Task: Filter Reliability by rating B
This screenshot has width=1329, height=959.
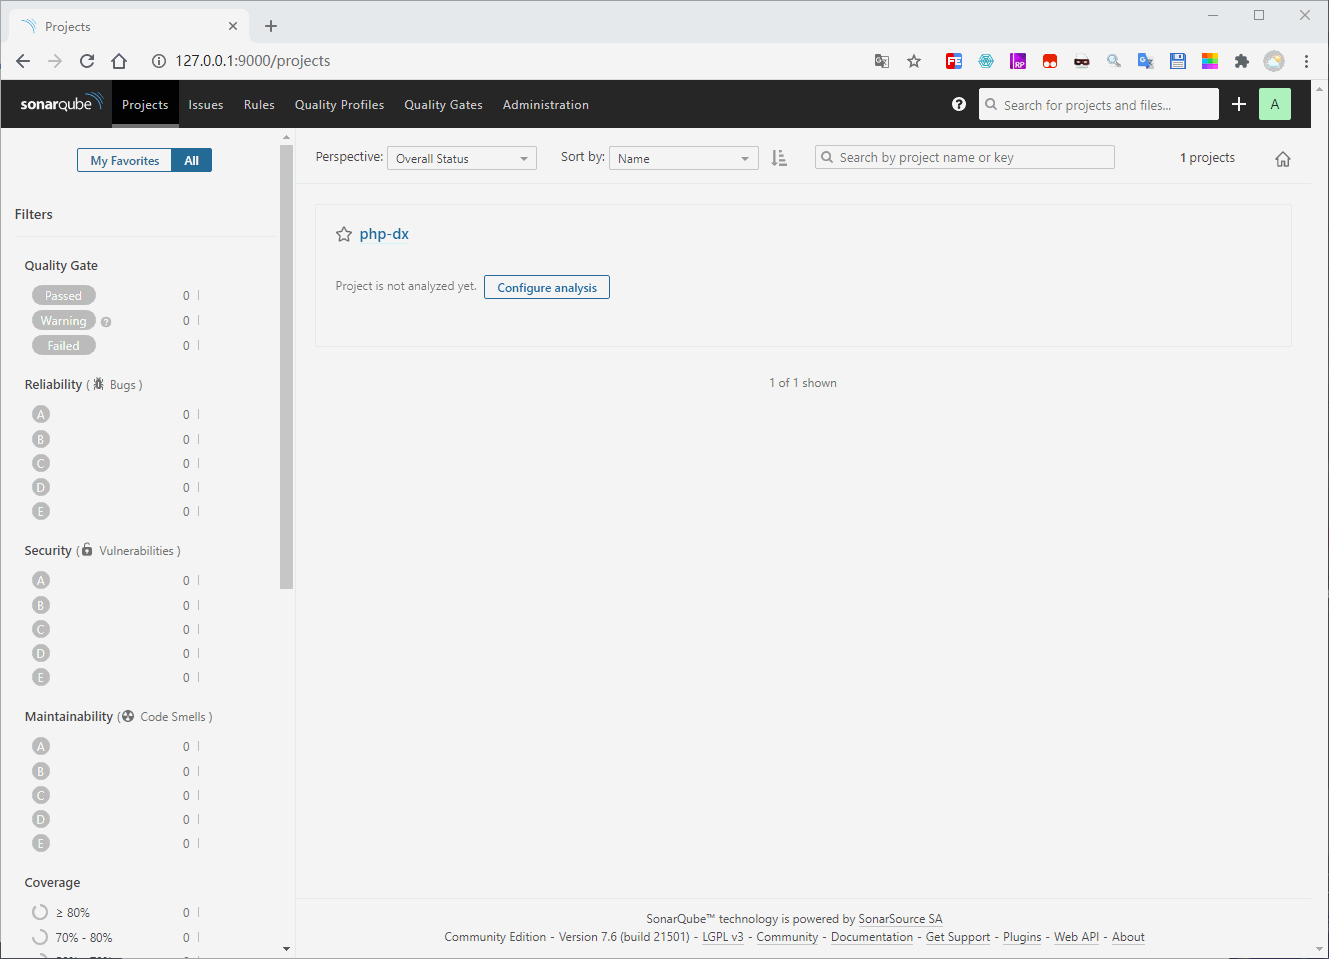Action: pyautogui.click(x=41, y=439)
